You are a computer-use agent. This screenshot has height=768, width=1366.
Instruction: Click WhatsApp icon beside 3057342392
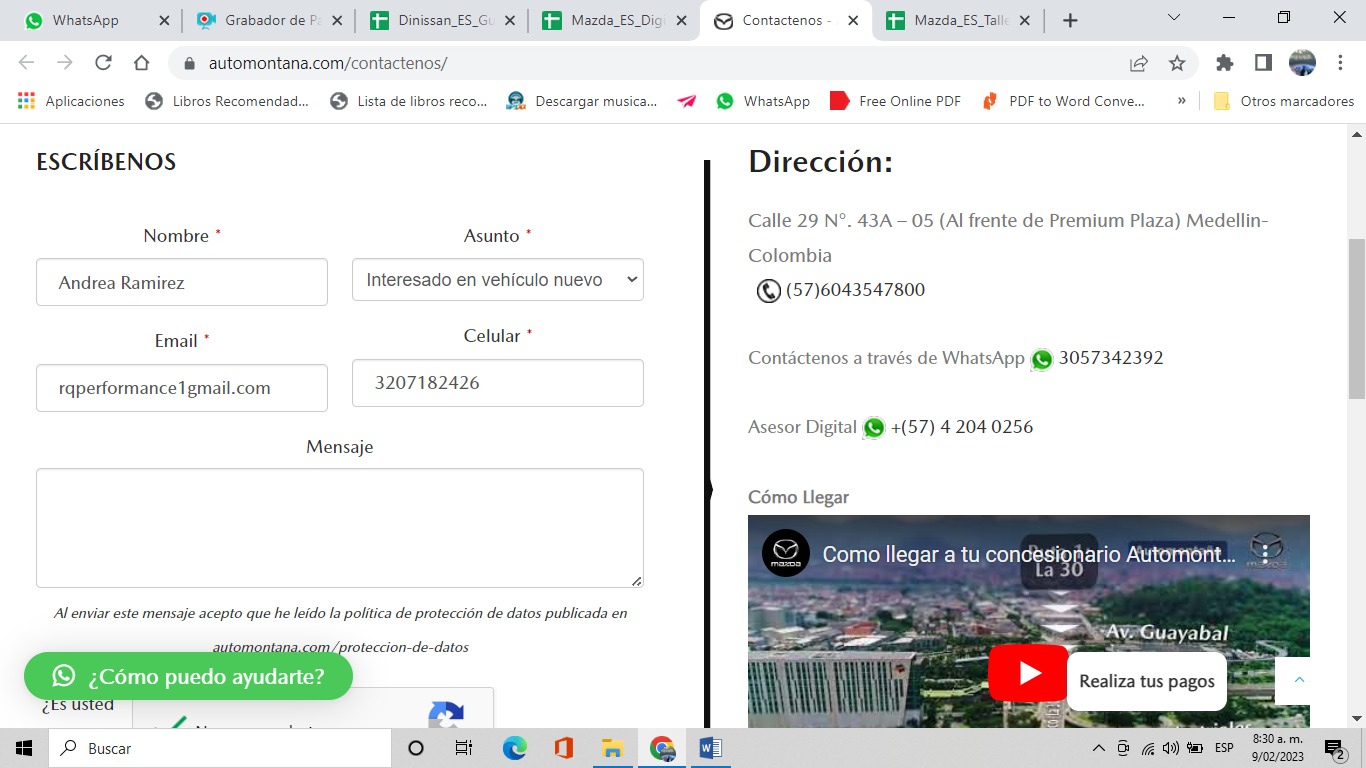1042,359
